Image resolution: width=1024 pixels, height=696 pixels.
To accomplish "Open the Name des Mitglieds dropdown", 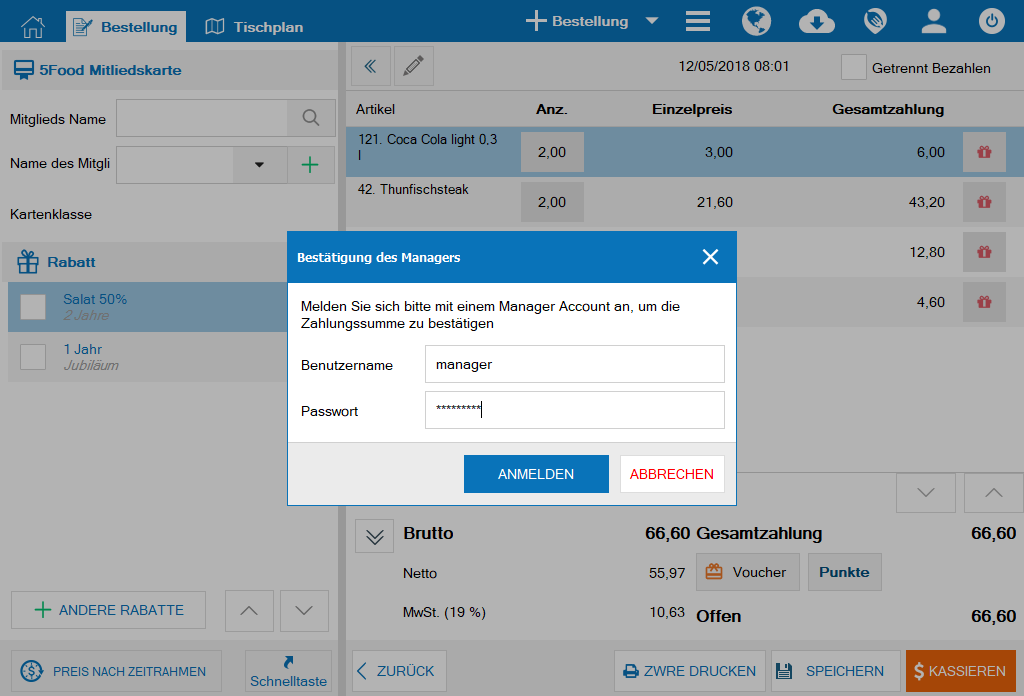I will pos(259,165).
